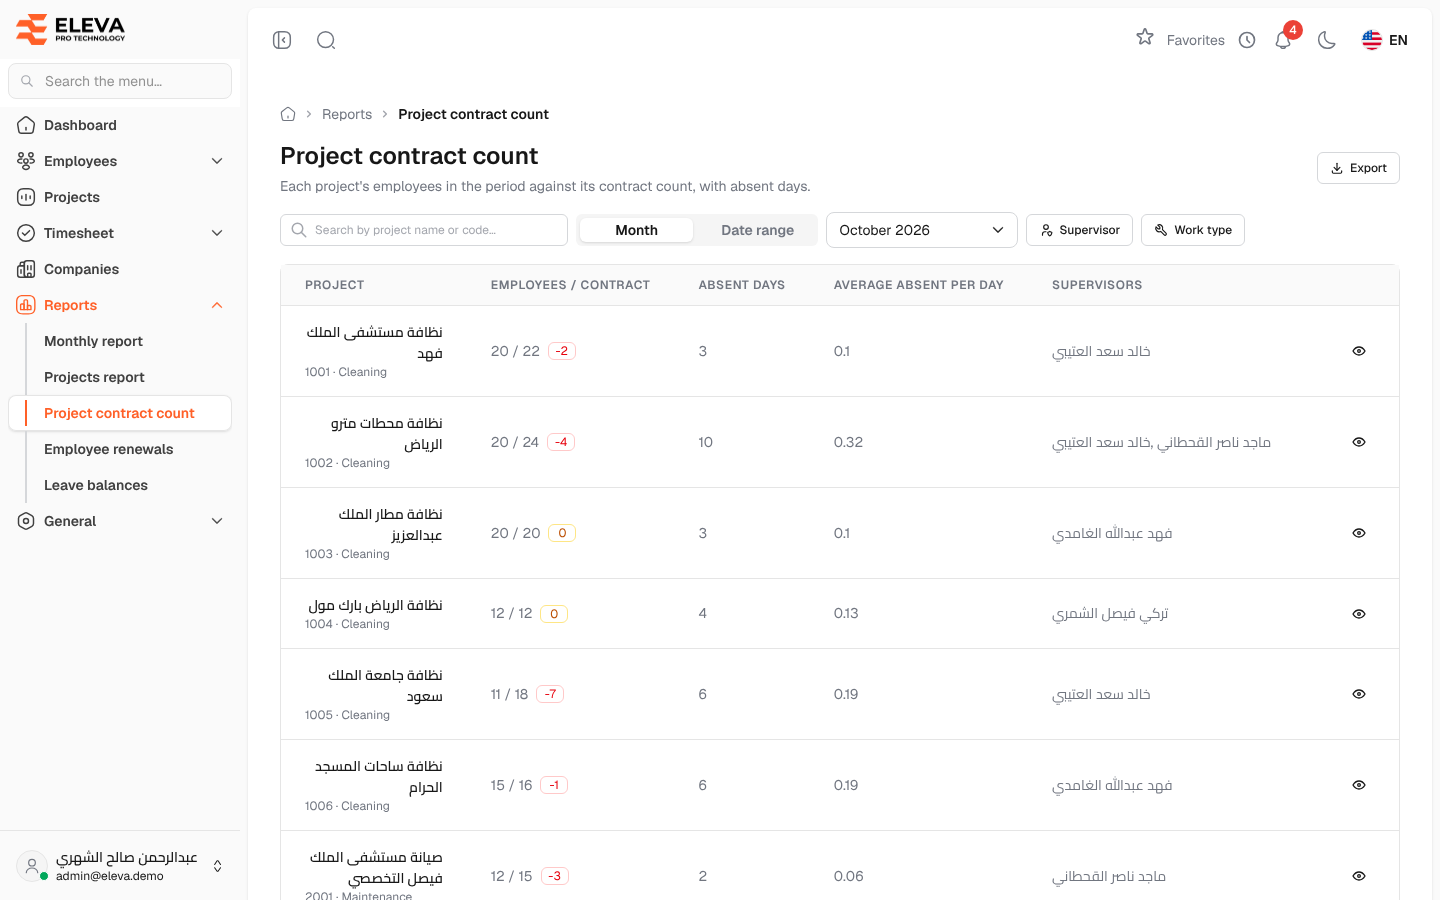This screenshot has width=1440, height=900.
Task: Go to Reports breadcrumb link
Action: click(x=347, y=114)
